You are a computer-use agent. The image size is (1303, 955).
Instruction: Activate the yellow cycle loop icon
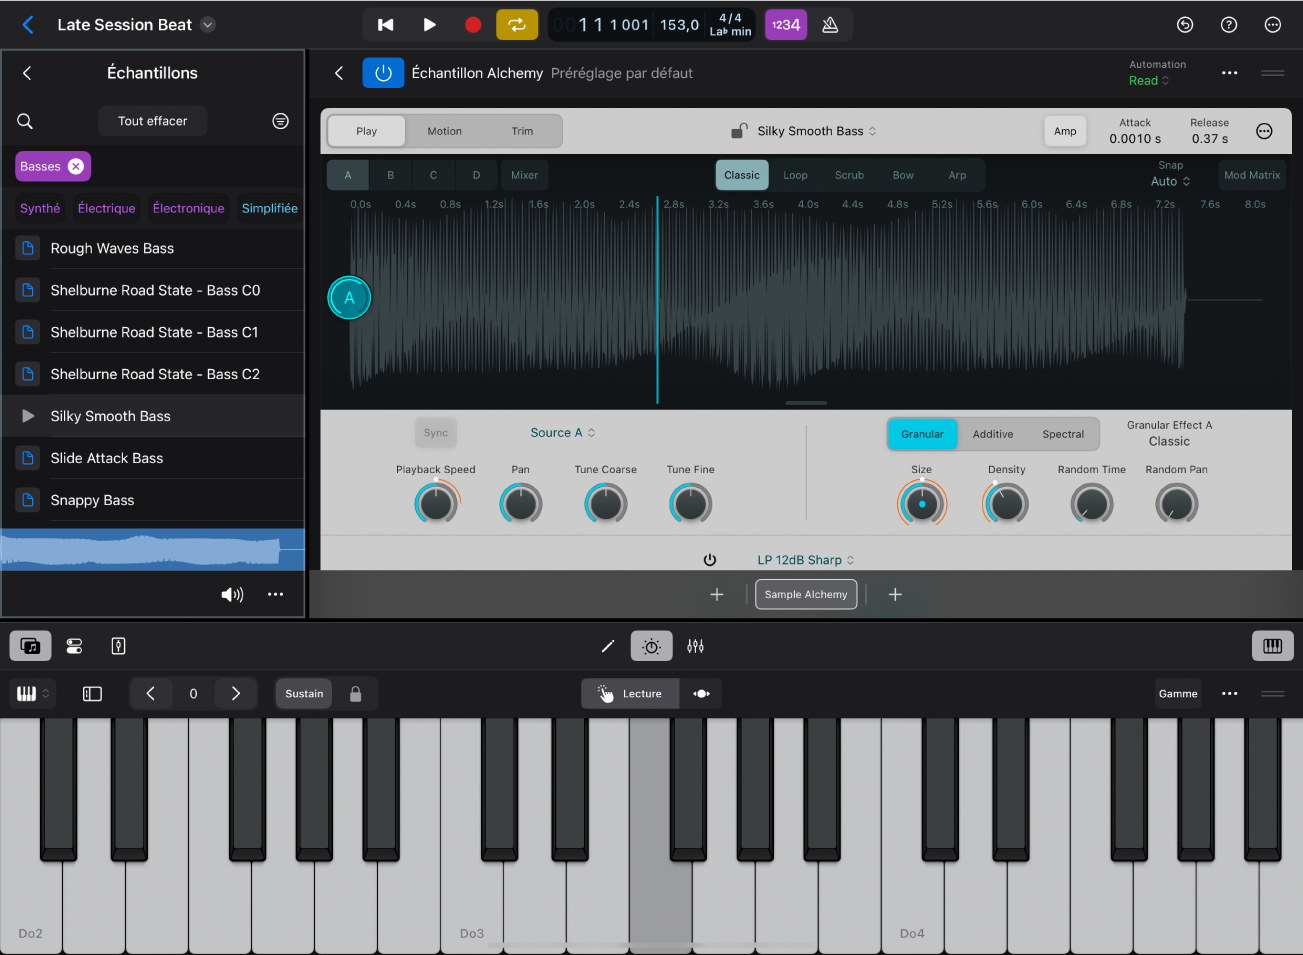coord(517,24)
